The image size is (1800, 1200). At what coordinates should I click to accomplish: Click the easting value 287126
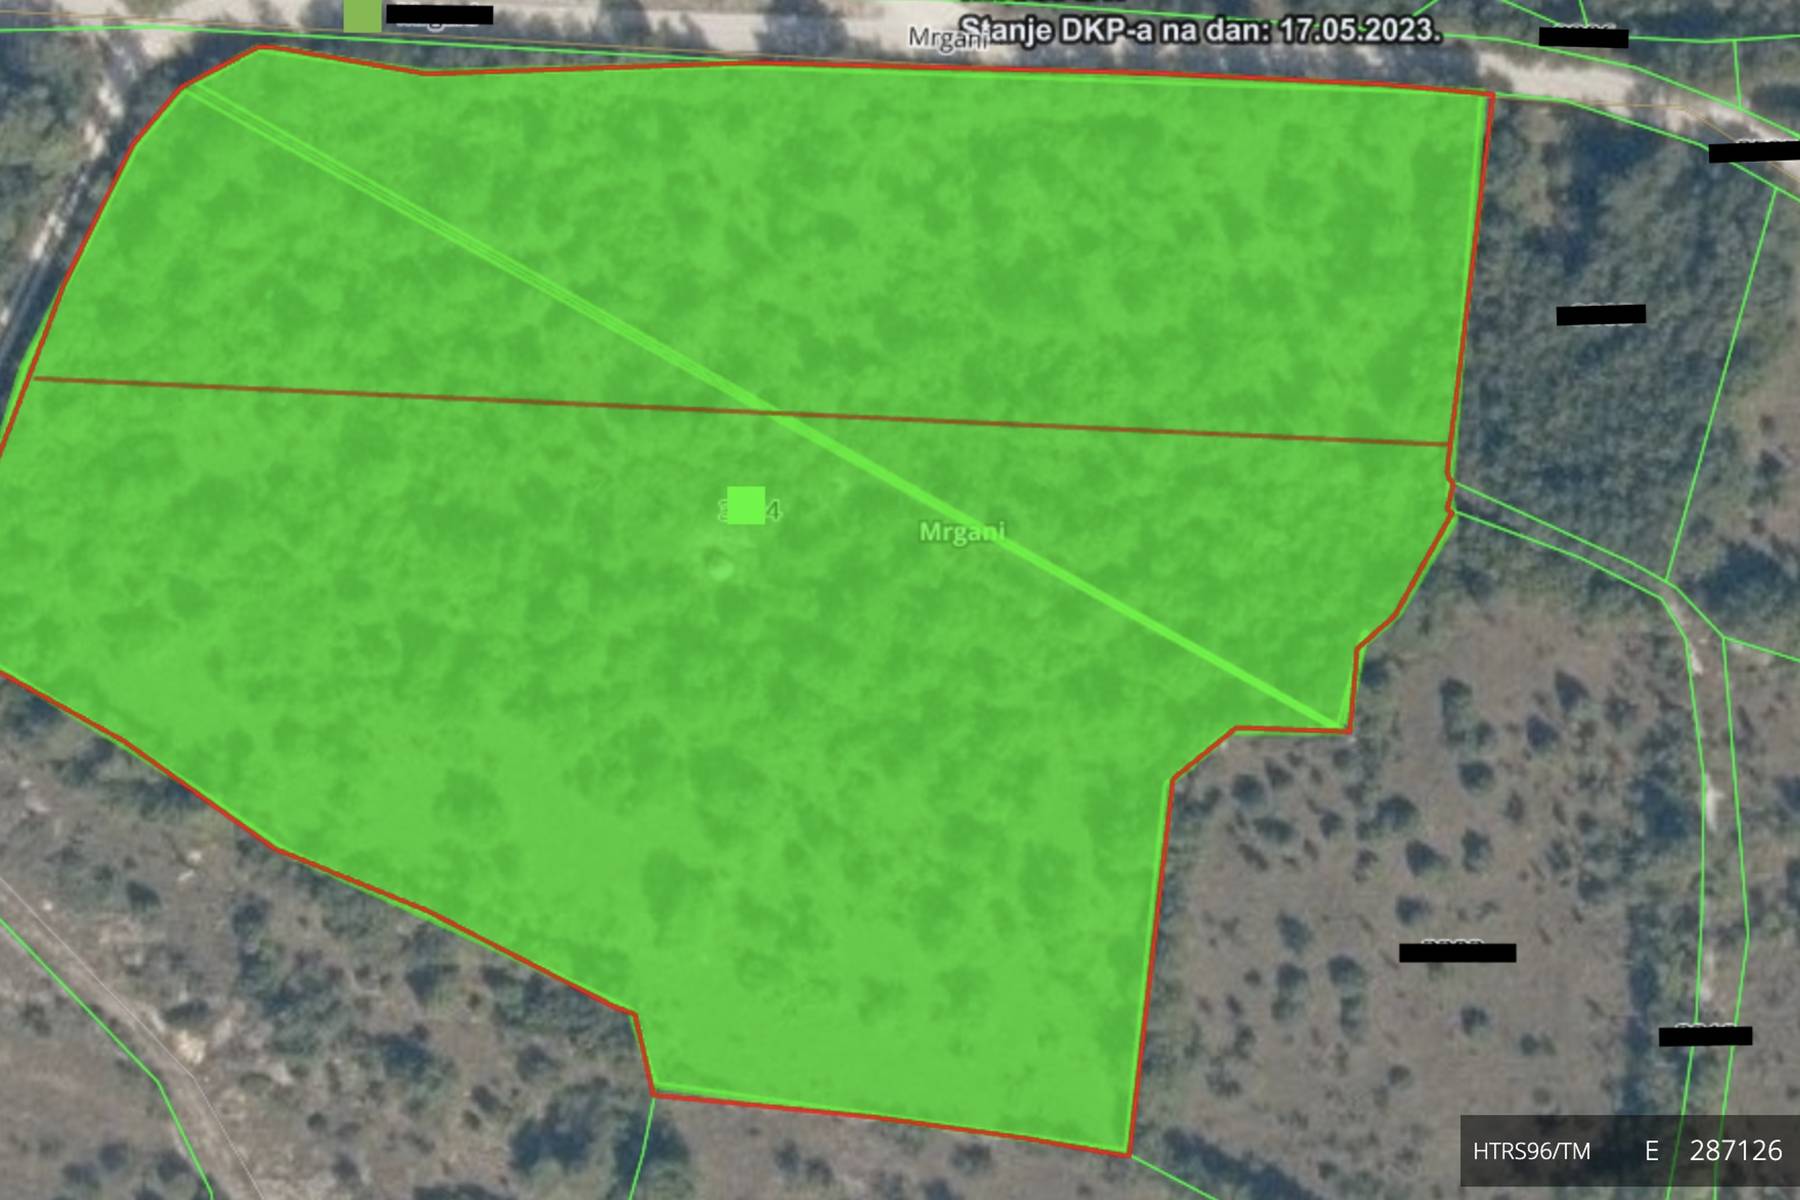click(x=1735, y=1151)
